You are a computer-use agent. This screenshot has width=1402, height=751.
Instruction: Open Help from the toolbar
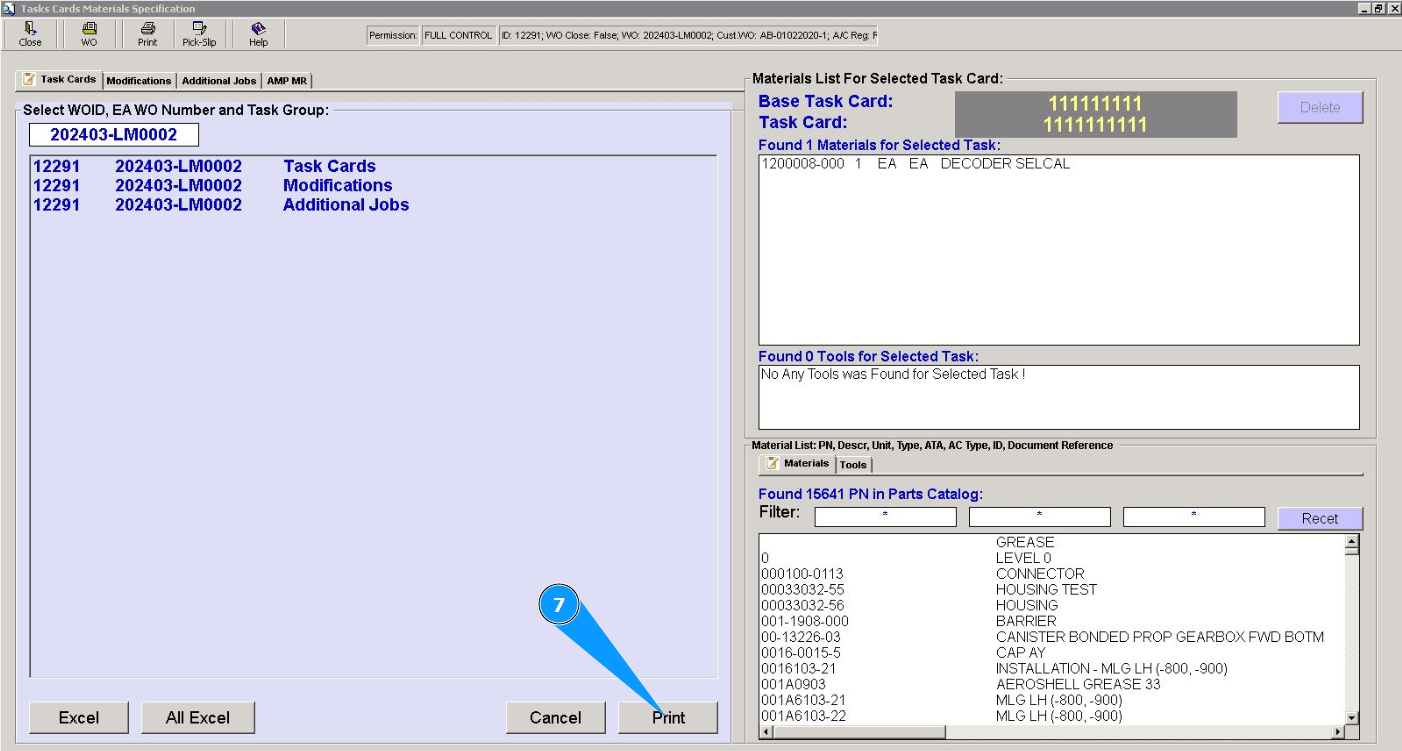click(258, 35)
